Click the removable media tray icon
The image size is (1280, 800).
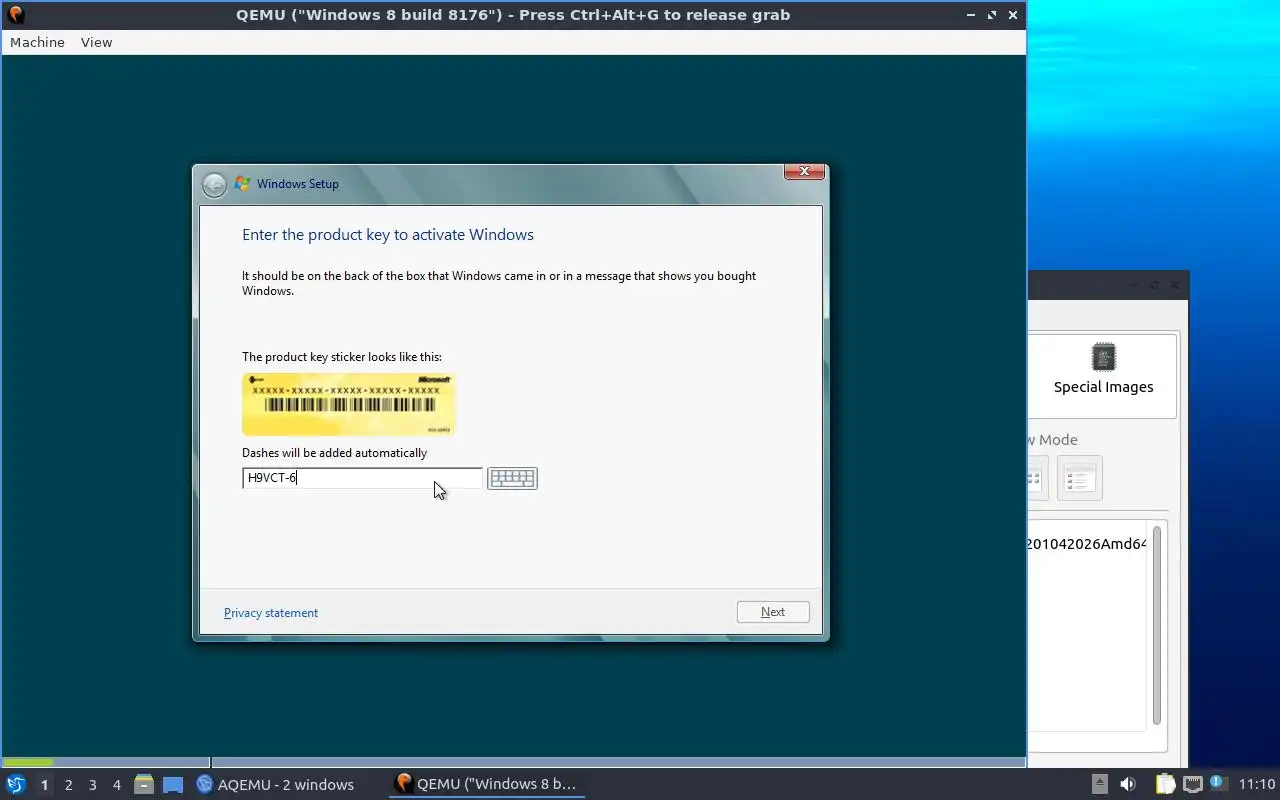click(x=1099, y=784)
